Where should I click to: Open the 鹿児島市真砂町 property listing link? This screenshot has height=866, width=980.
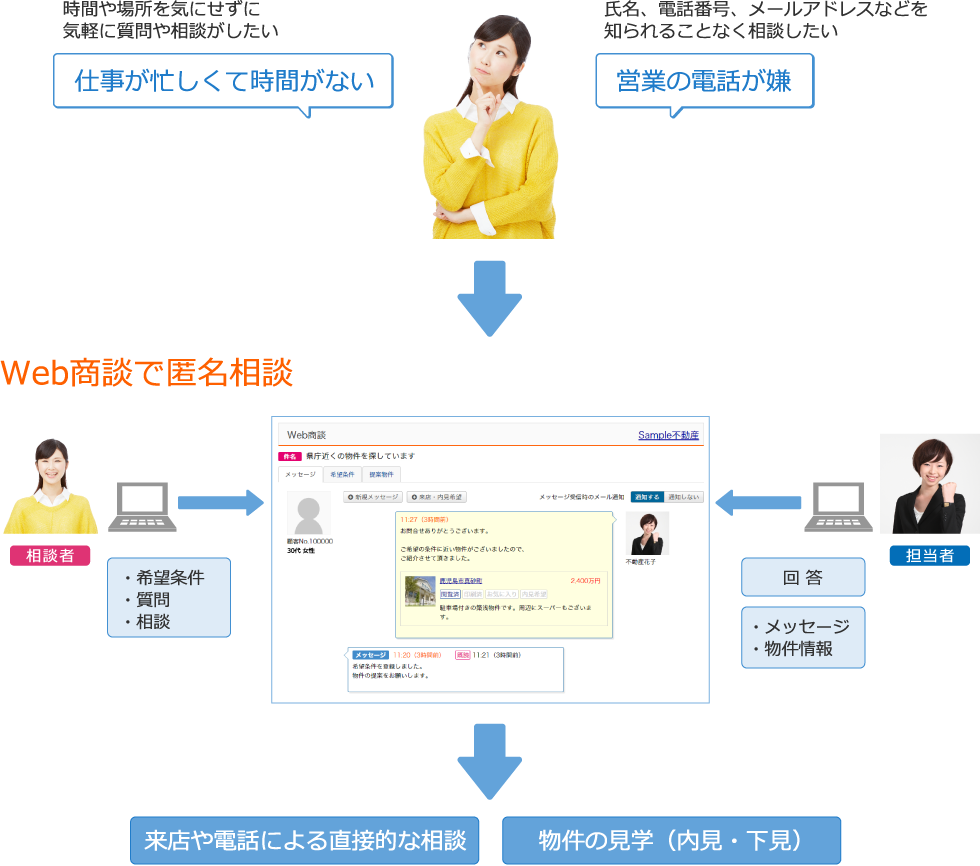(460, 581)
